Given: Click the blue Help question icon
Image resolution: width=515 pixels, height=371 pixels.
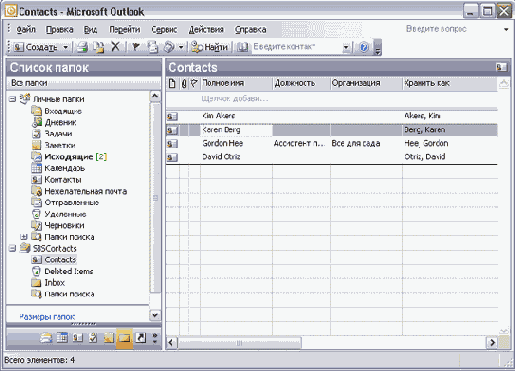Looking at the screenshot, I should pos(364,47).
